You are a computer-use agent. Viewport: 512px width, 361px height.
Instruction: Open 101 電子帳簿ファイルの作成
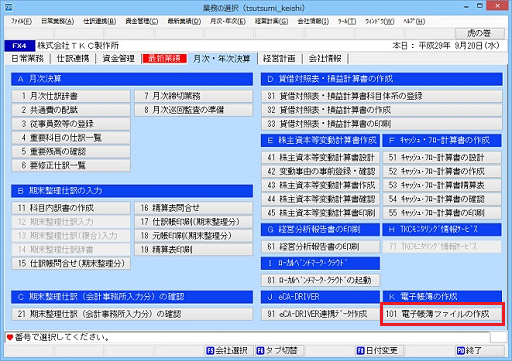point(442,314)
